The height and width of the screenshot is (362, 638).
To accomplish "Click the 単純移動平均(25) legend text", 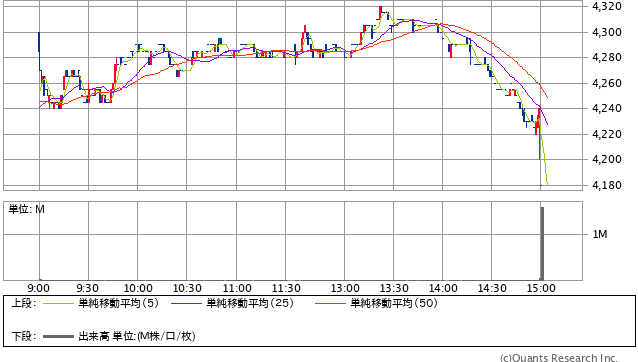I will point(250,303).
